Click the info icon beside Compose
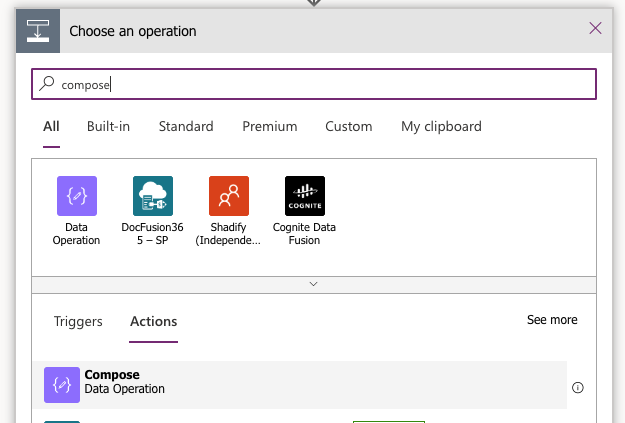Viewport: 625px width, 423px height. [578, 388]
